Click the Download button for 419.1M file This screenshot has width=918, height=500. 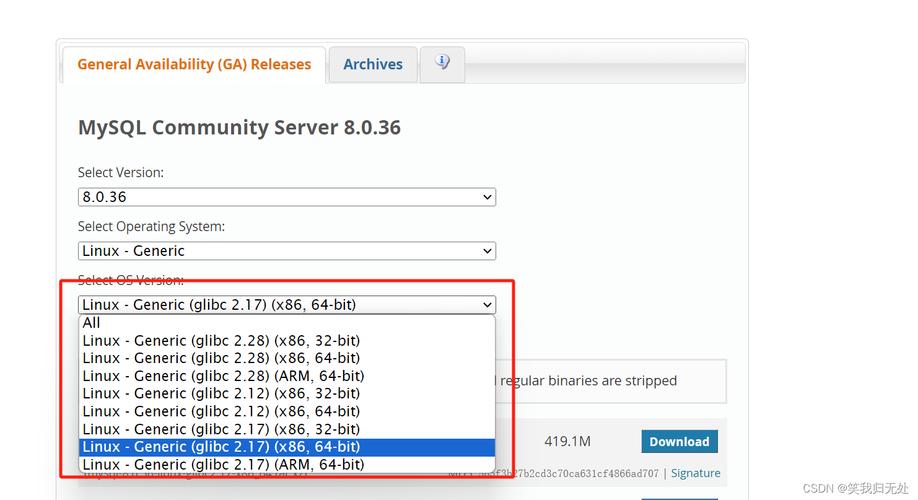679,441
